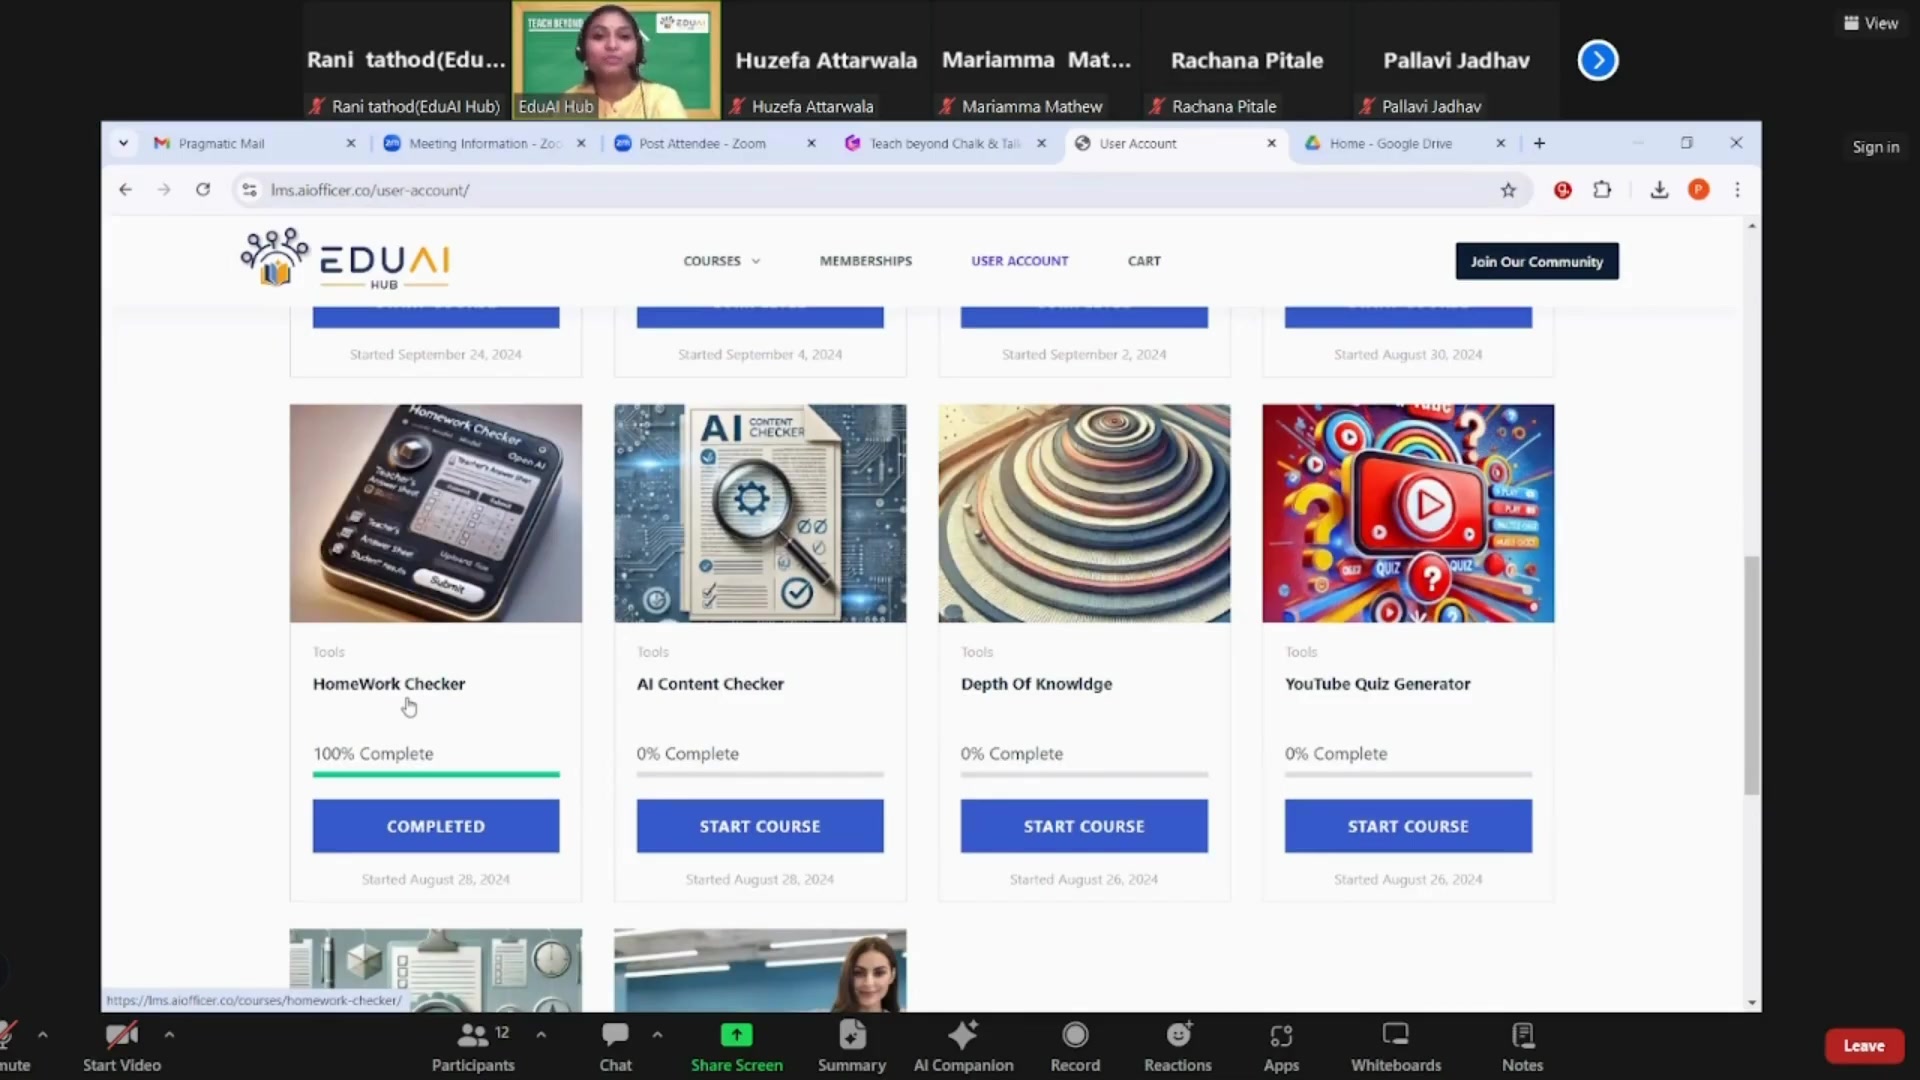Open the Zoom Chat icon
This screenshot has height=1080, width=1920.
point(615,1035)
